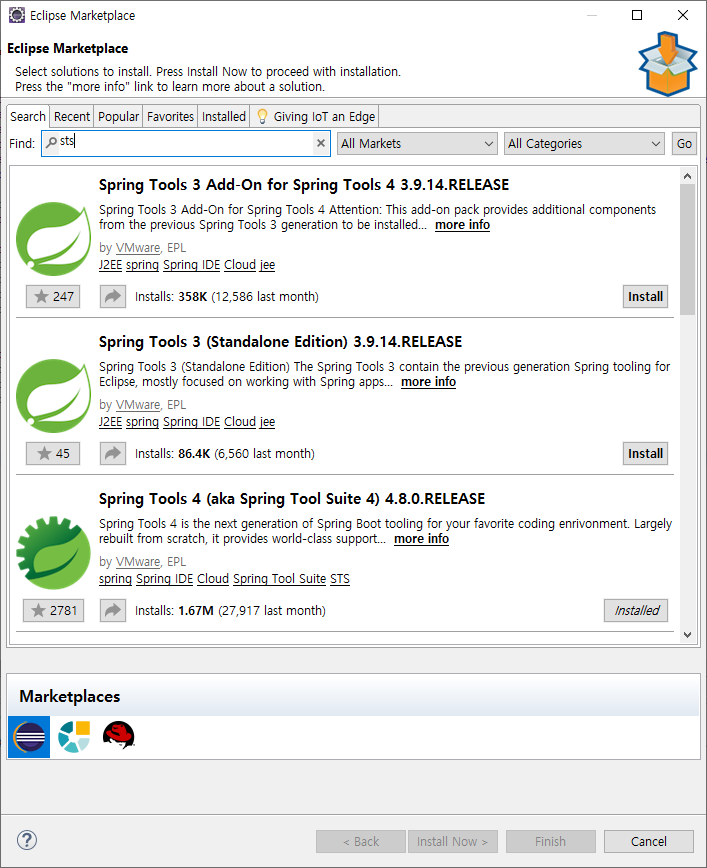Open more info for Spring Tools 4
Screen dimensions: 707x868
[421, 539]
